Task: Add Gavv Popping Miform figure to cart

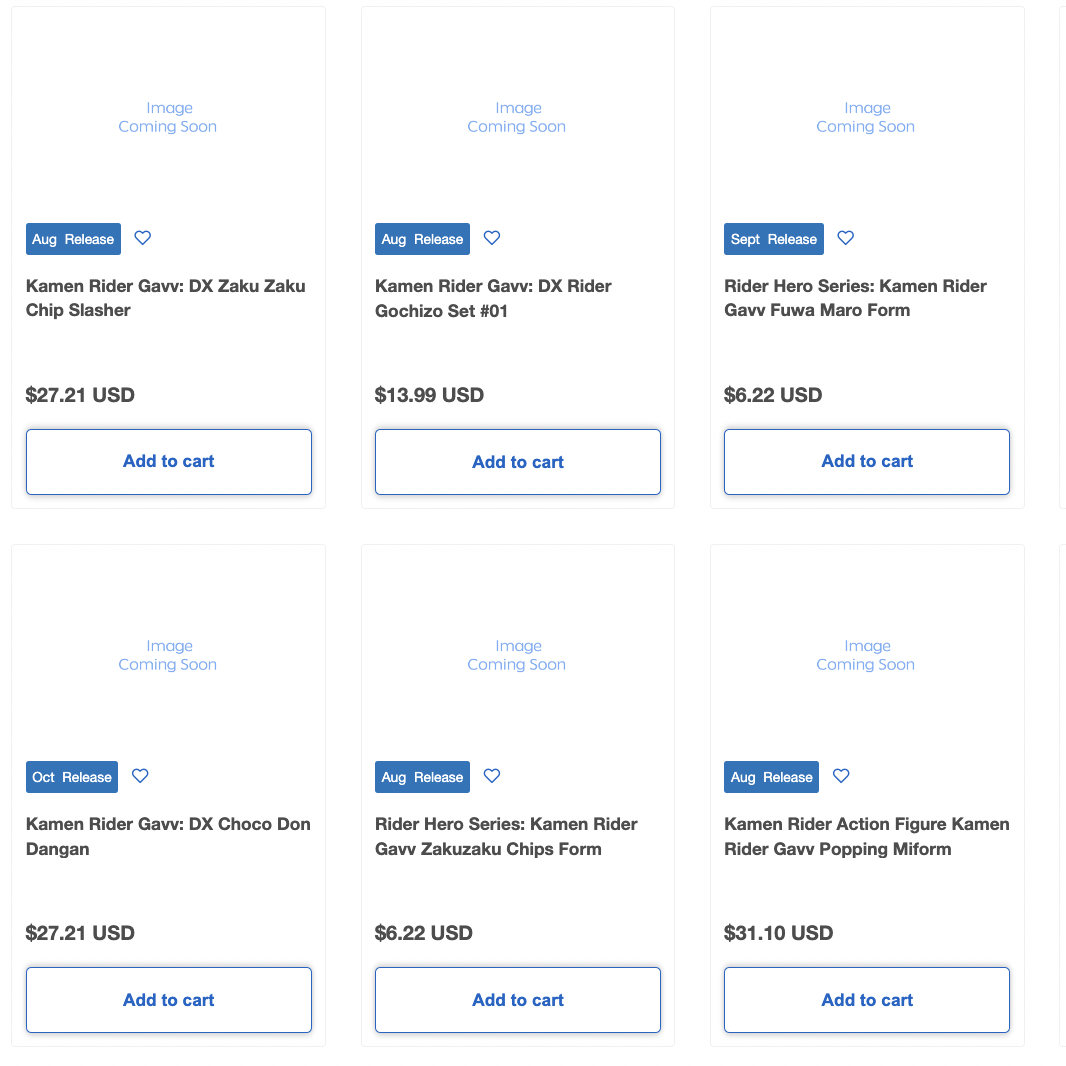Action: [867, 1000]
